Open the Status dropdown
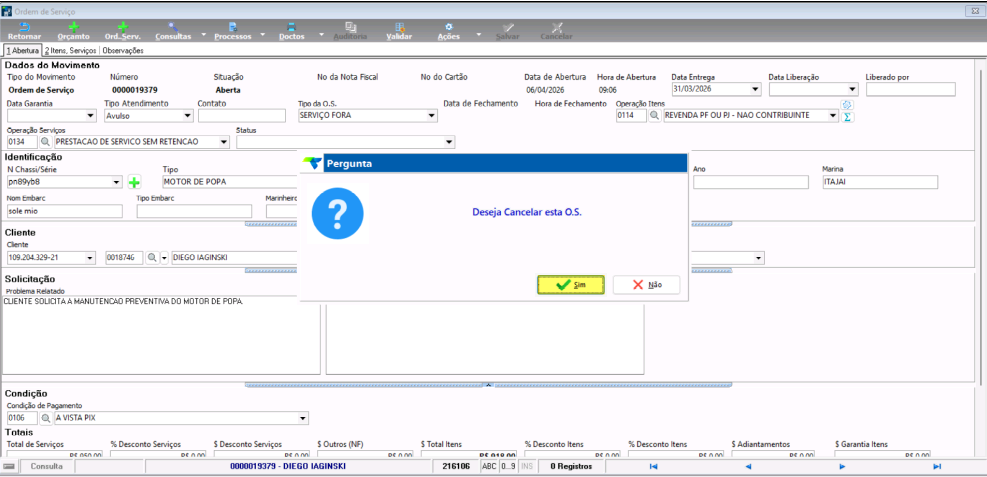The height and width of the screenshot is (477, 987). 449,142
